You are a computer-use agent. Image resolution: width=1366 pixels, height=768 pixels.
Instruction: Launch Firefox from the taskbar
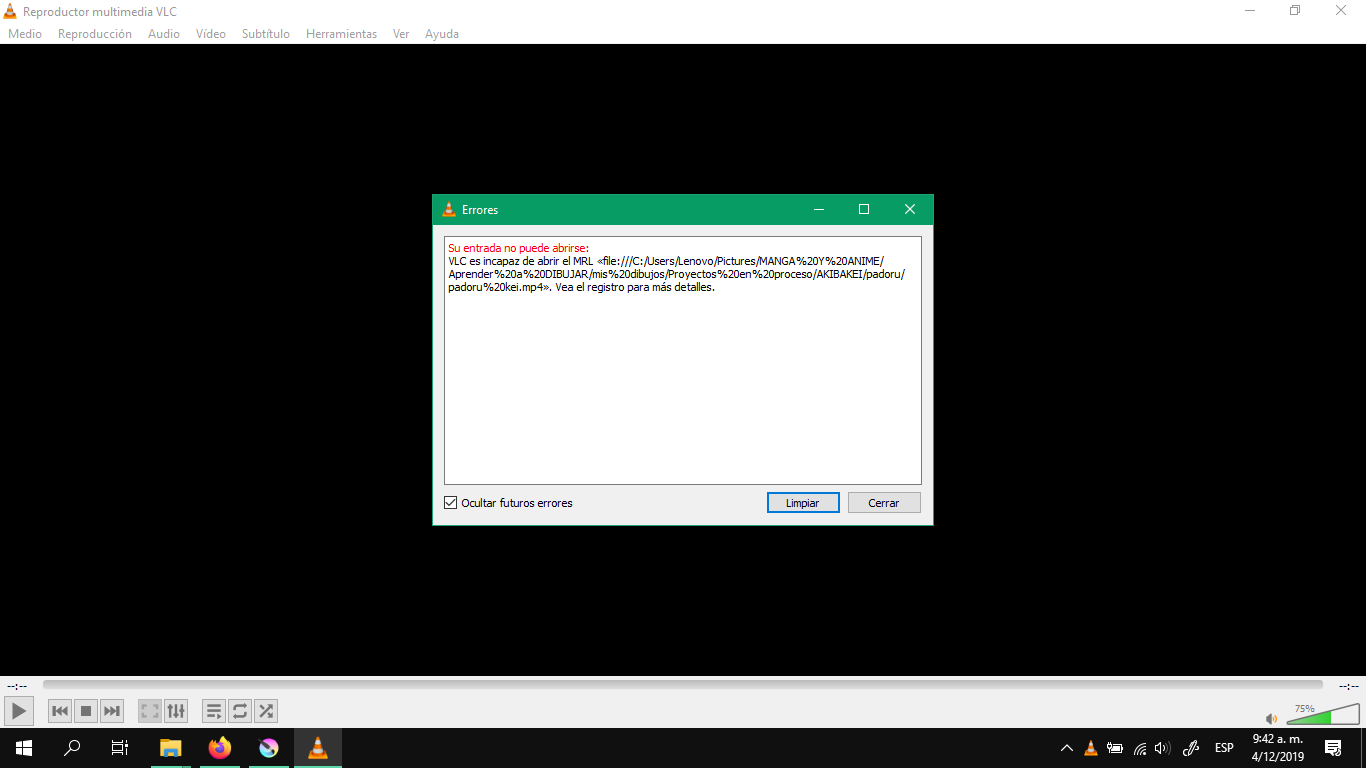(220, 748)
